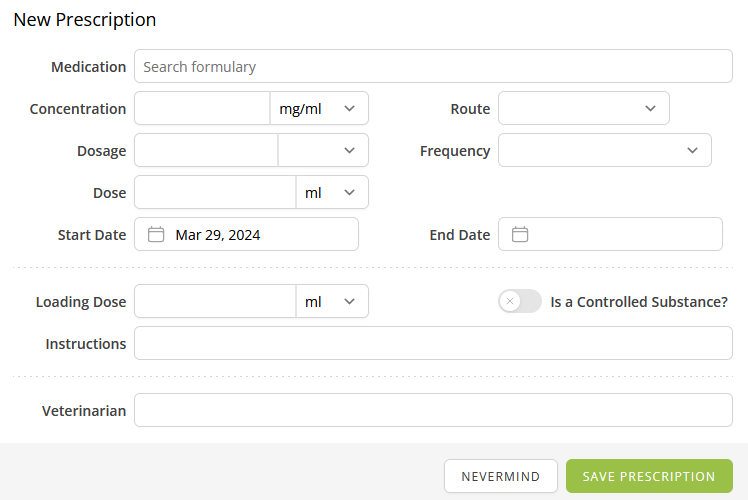Click the Loading Dose amount input
The height and width of the screenshot is (500, 748).
point(215,301)
